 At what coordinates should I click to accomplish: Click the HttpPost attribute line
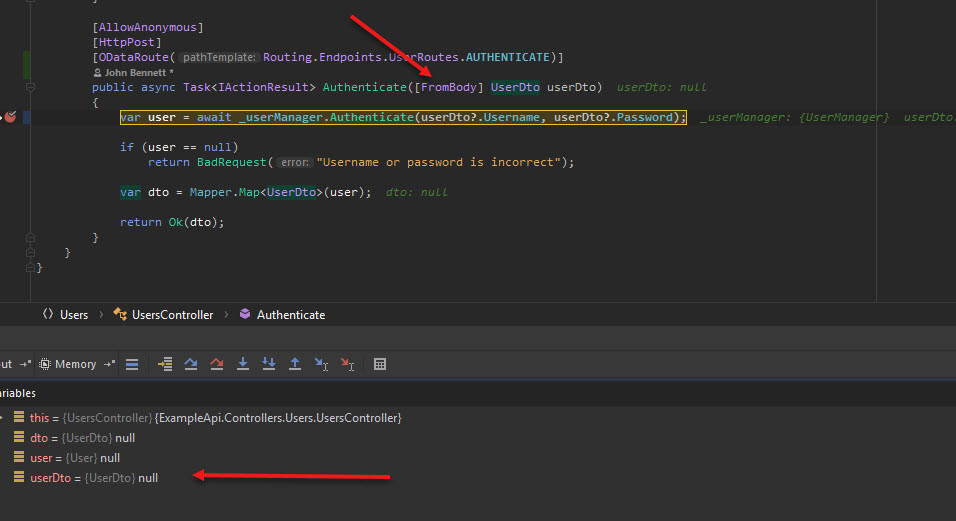coord(127,42)
